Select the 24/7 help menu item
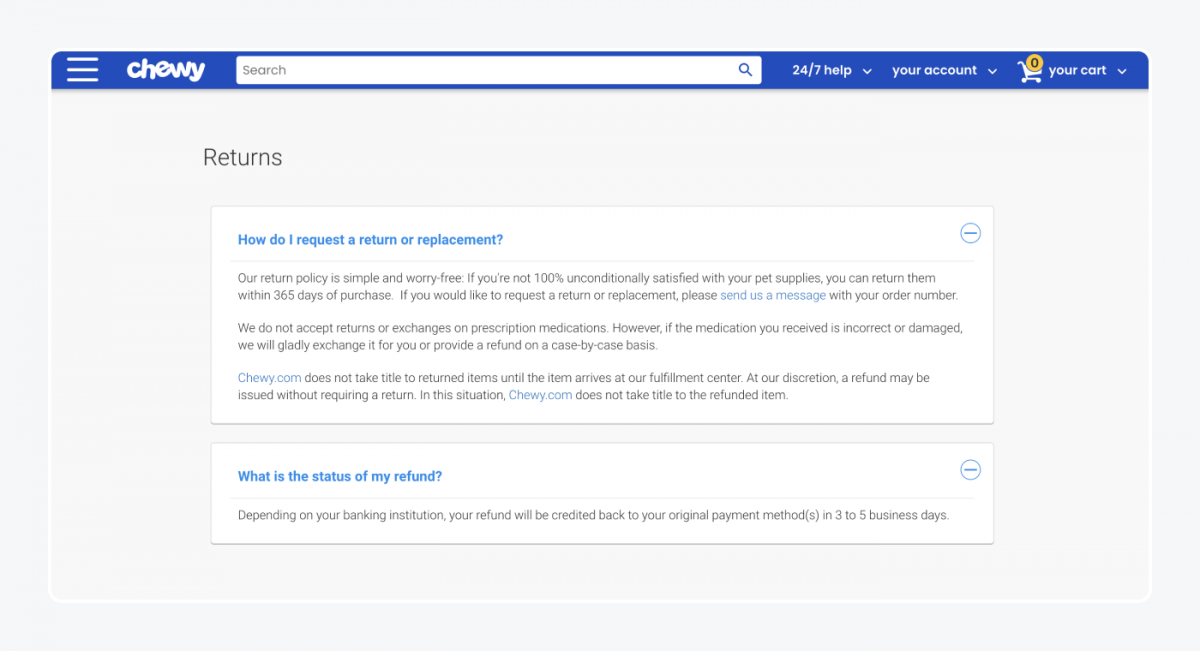The height and width of the screenshot is (651, 1200). click(x=820, y=70)
